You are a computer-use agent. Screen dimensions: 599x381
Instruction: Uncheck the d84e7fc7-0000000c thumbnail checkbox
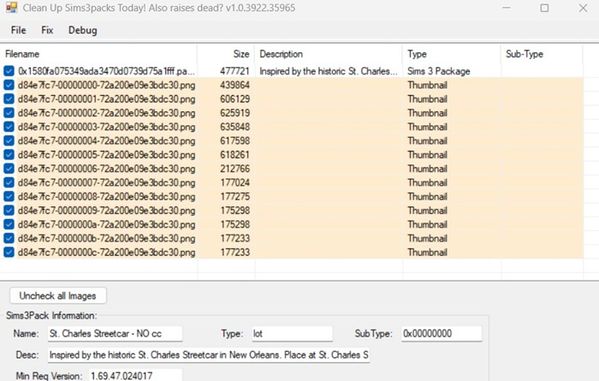[9, 252]
